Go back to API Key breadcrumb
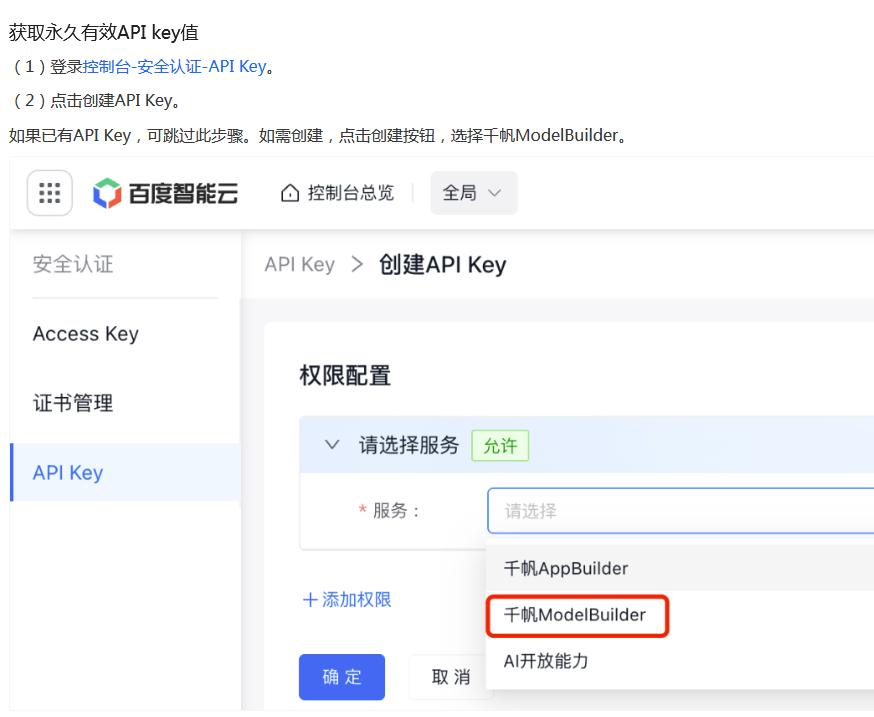874x717 pixels. coord(300,264)
